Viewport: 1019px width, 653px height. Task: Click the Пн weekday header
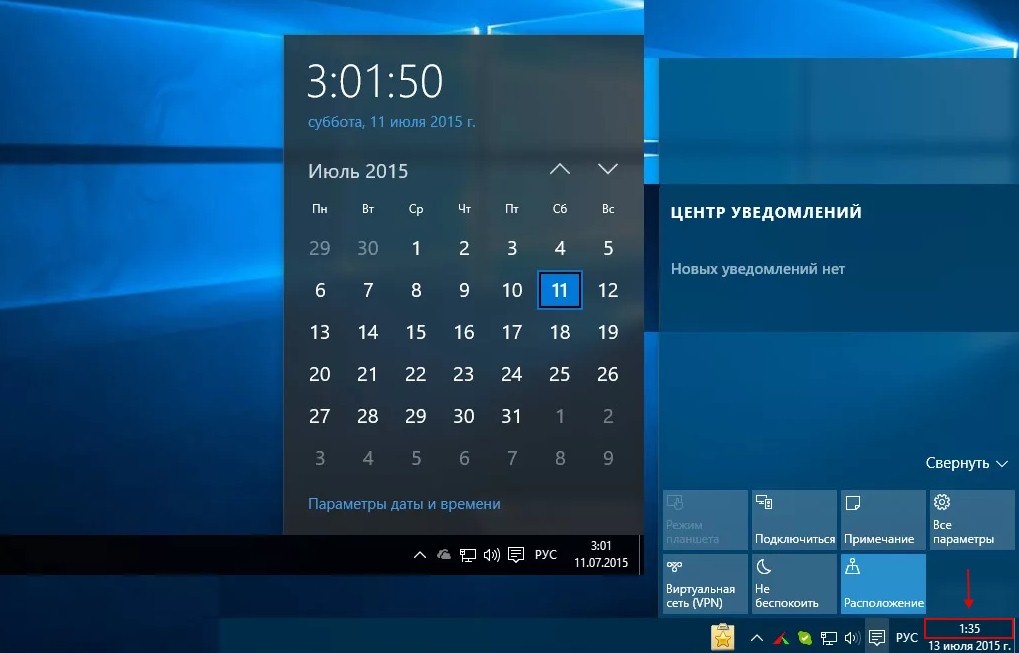pos(320,209)
